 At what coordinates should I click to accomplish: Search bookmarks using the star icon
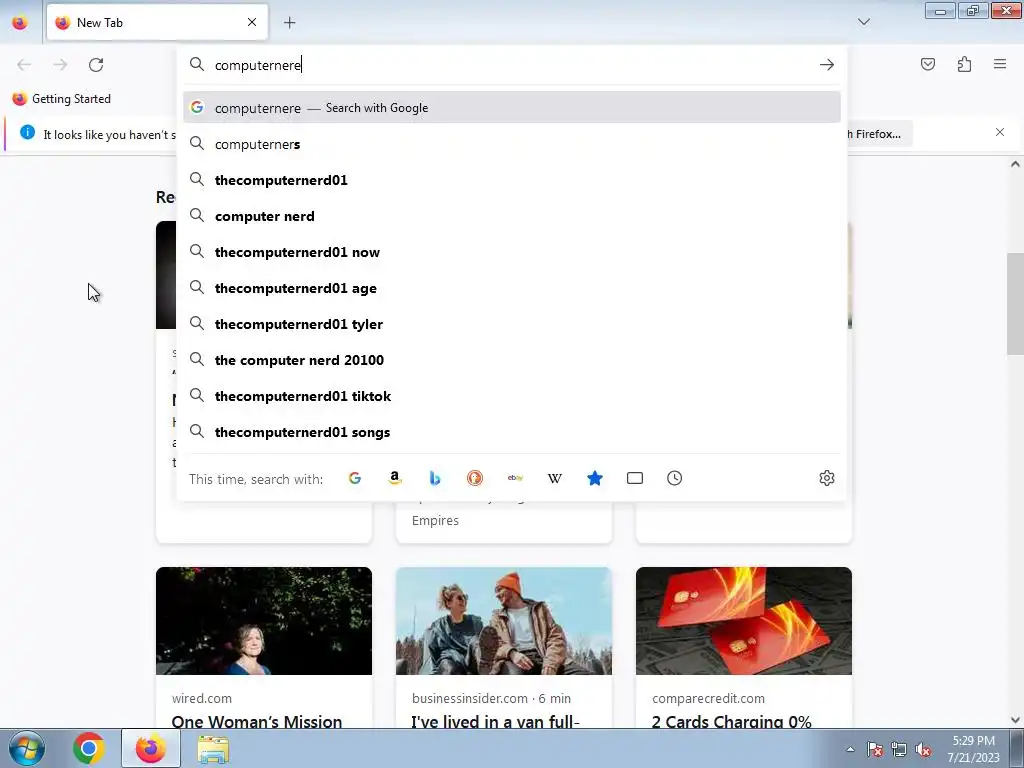[594, 478]
